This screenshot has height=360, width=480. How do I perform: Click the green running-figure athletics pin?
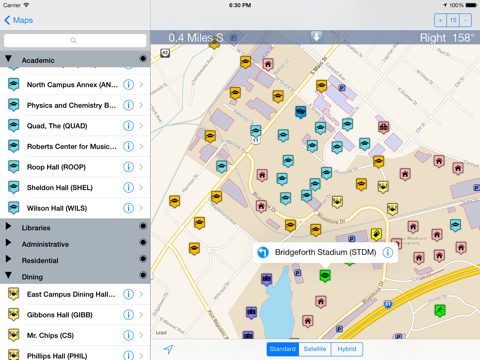click(440, 311)
